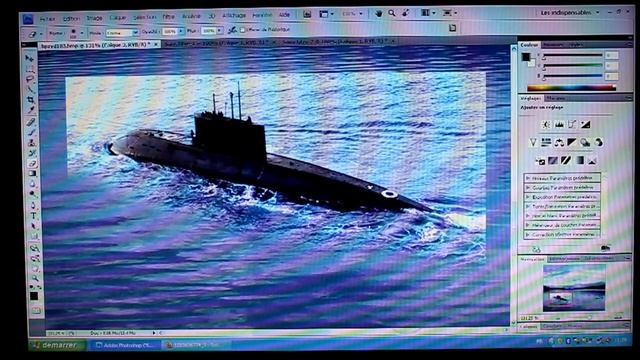Open the View Extras dropdown

pyautogui.click(x=326, y=14)
